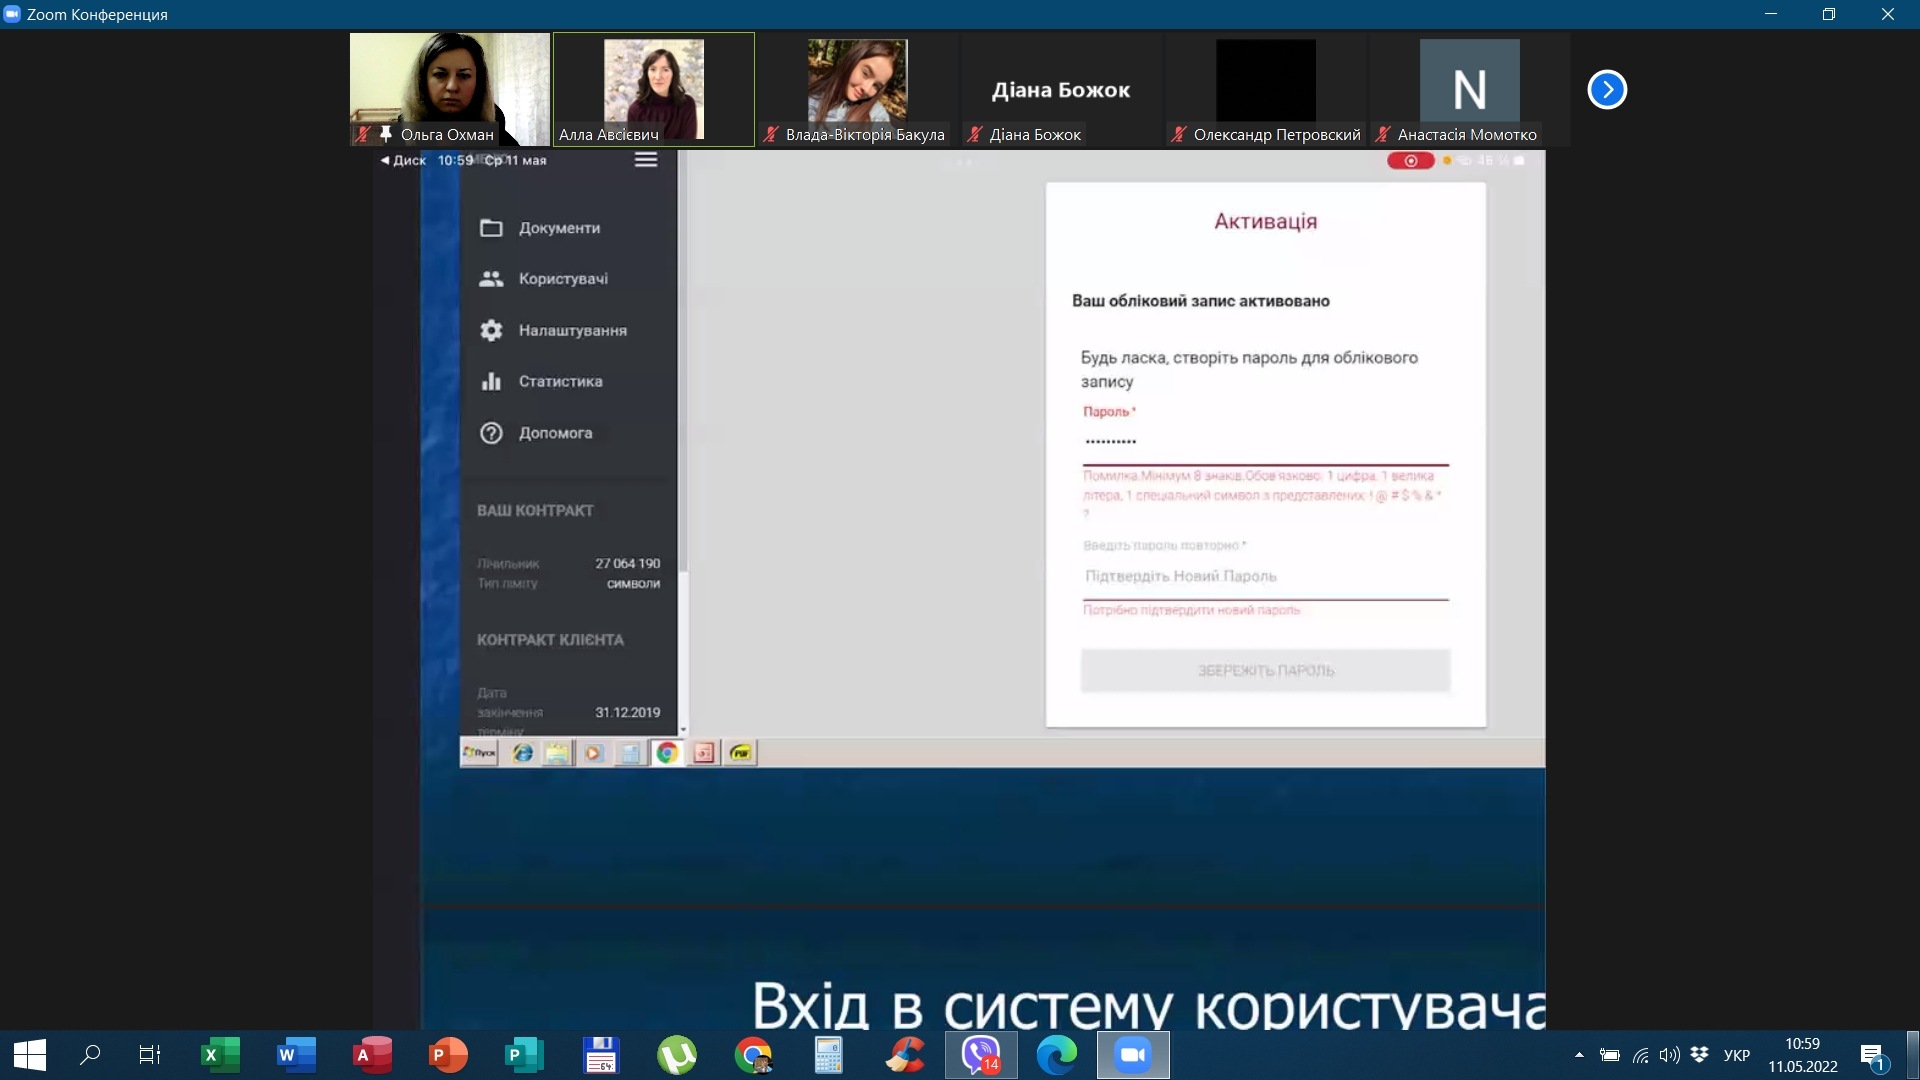1920x1080 pixels.
Task: Launch uTorrent from taskbar
Action: click(677, 1055)
